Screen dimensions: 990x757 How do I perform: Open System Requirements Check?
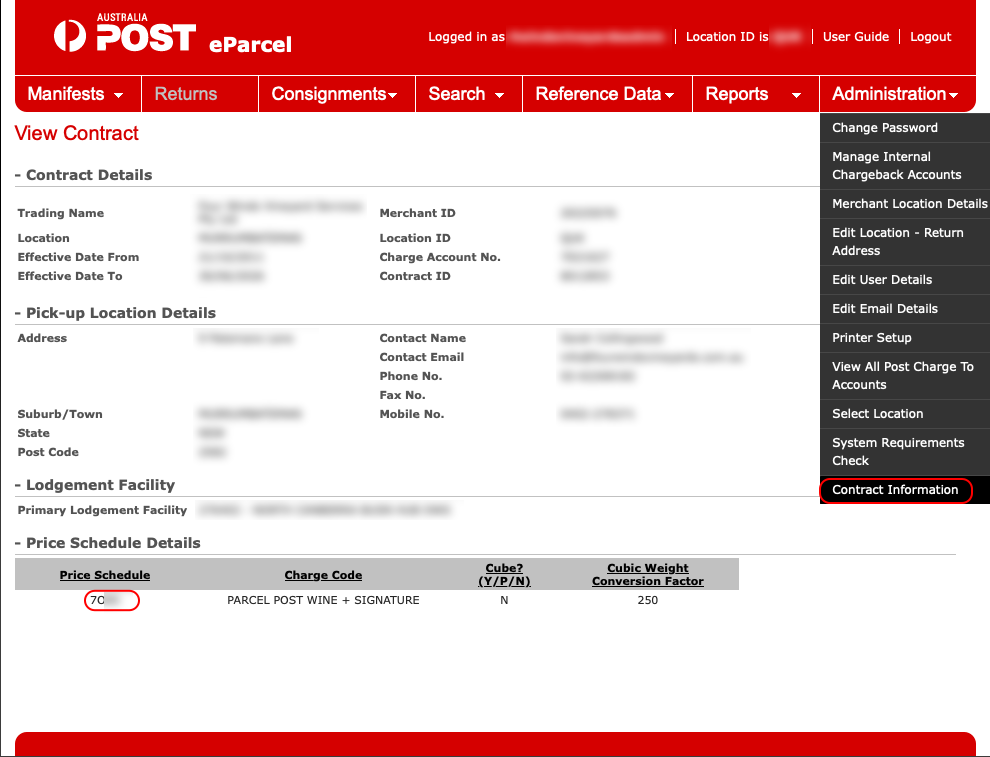pos(905,451)
